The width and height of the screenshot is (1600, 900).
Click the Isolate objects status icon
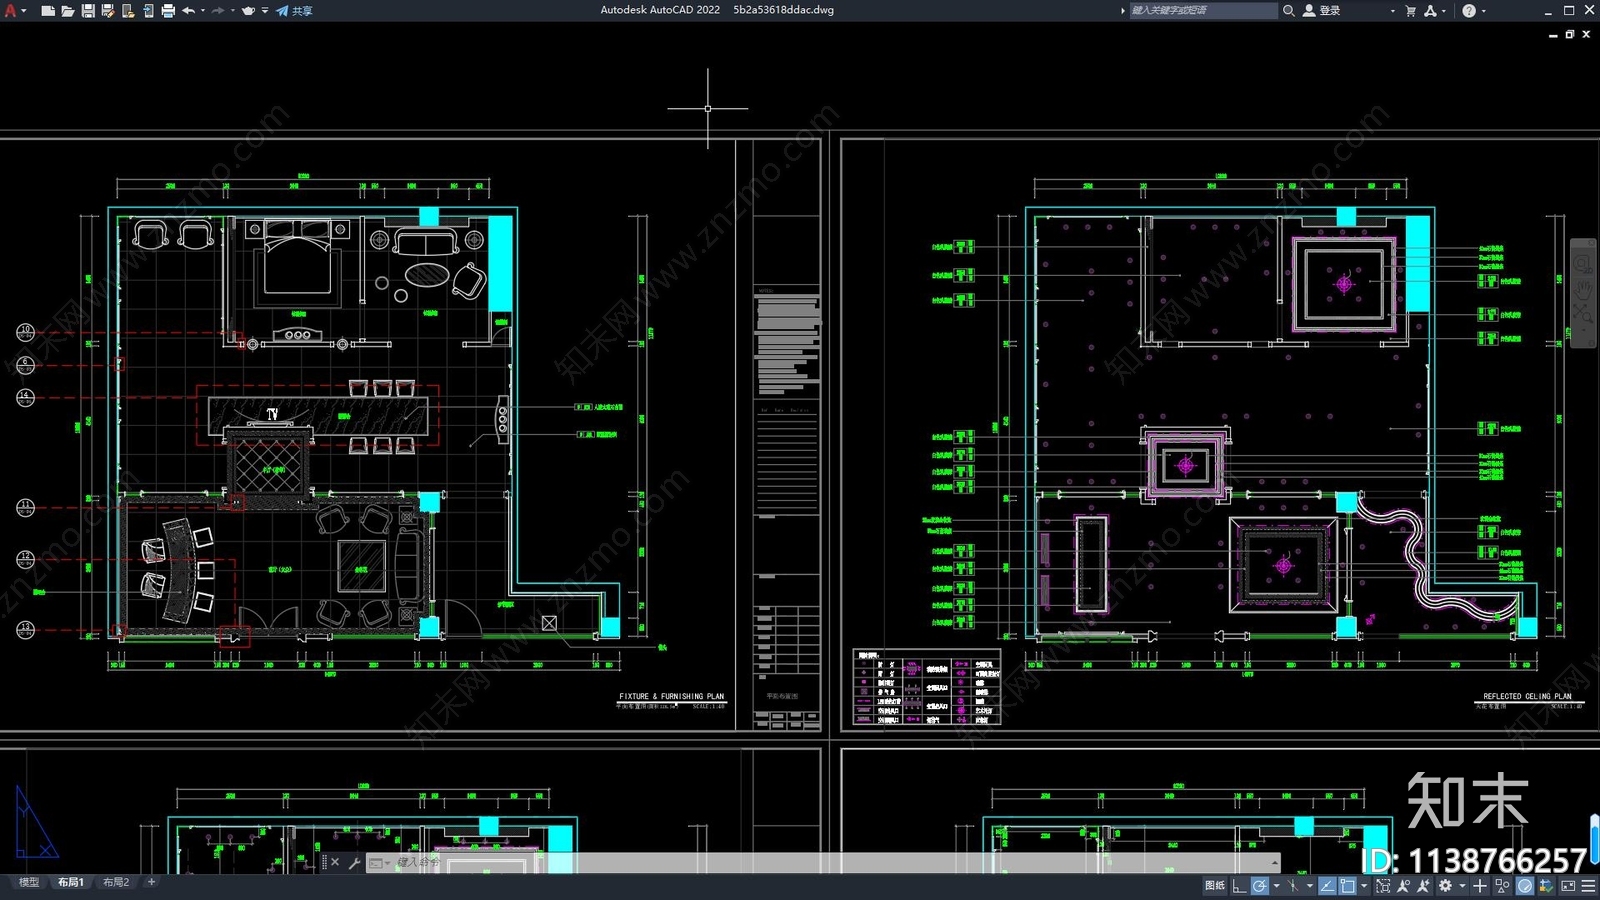click(1502, 886)
